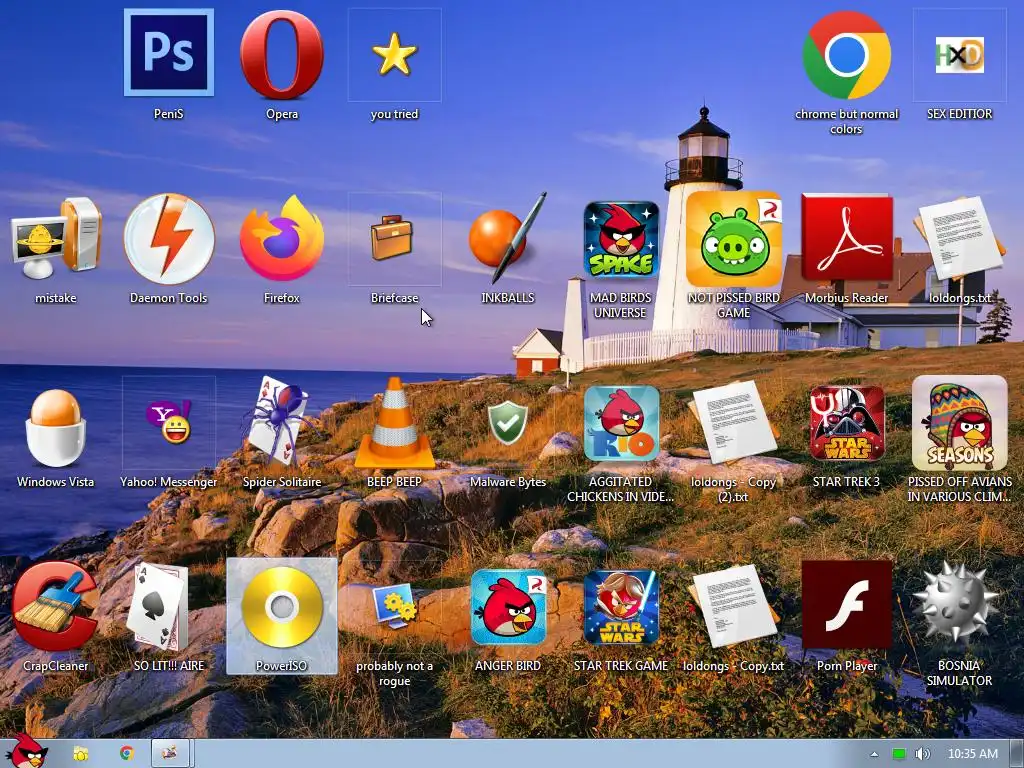Open the folder icon pinned on taskbar
Viewport: 1024px width, 768px height.
pos(80,754)
